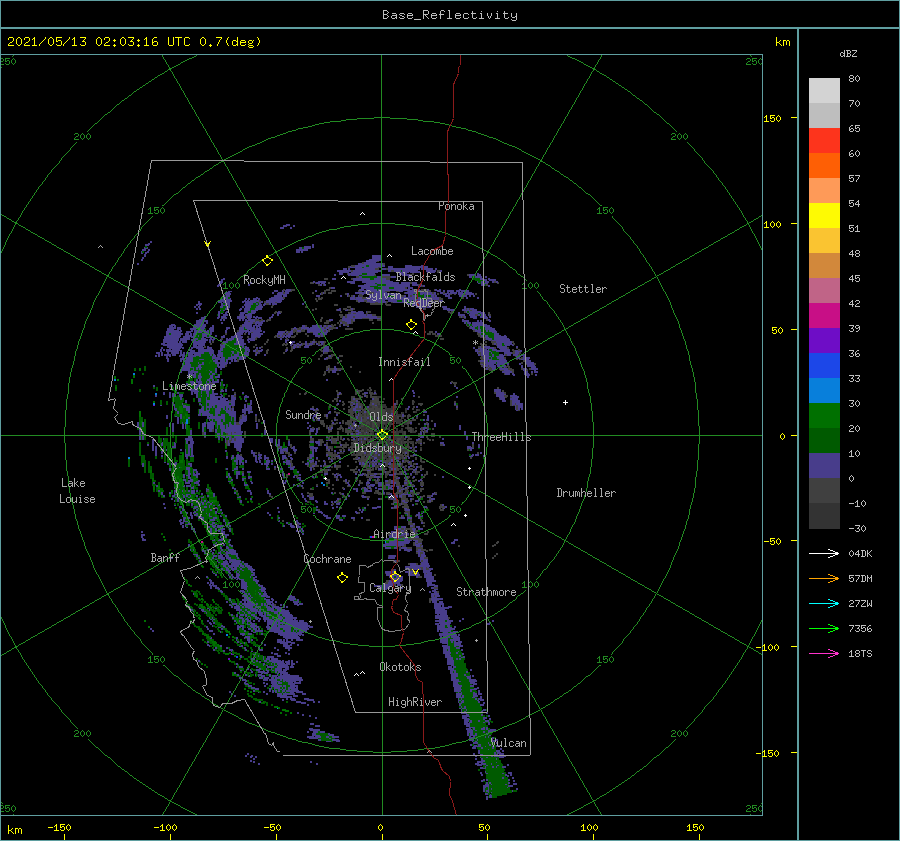Click the -150 tick on bottom axis
The image size is (900, 841).
click(x=59, y=827)
